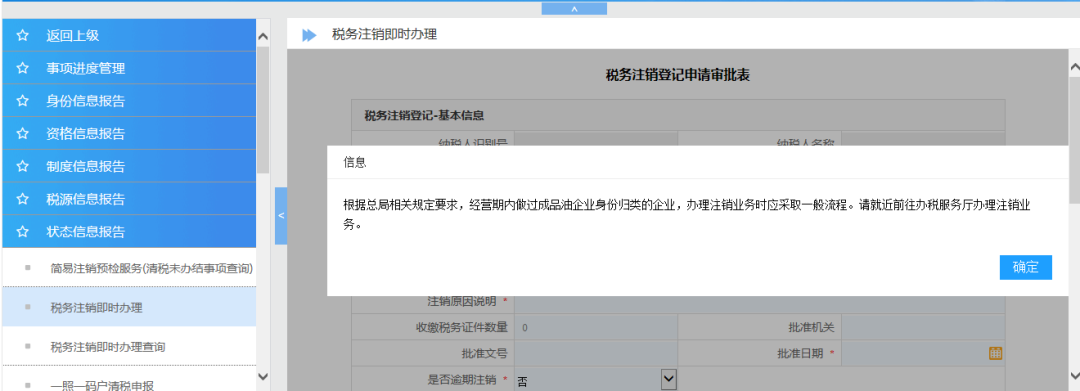1080x391 pixels.
Task: Click the 收缴税务证件数量 field
Action: [x=596, y=328]
